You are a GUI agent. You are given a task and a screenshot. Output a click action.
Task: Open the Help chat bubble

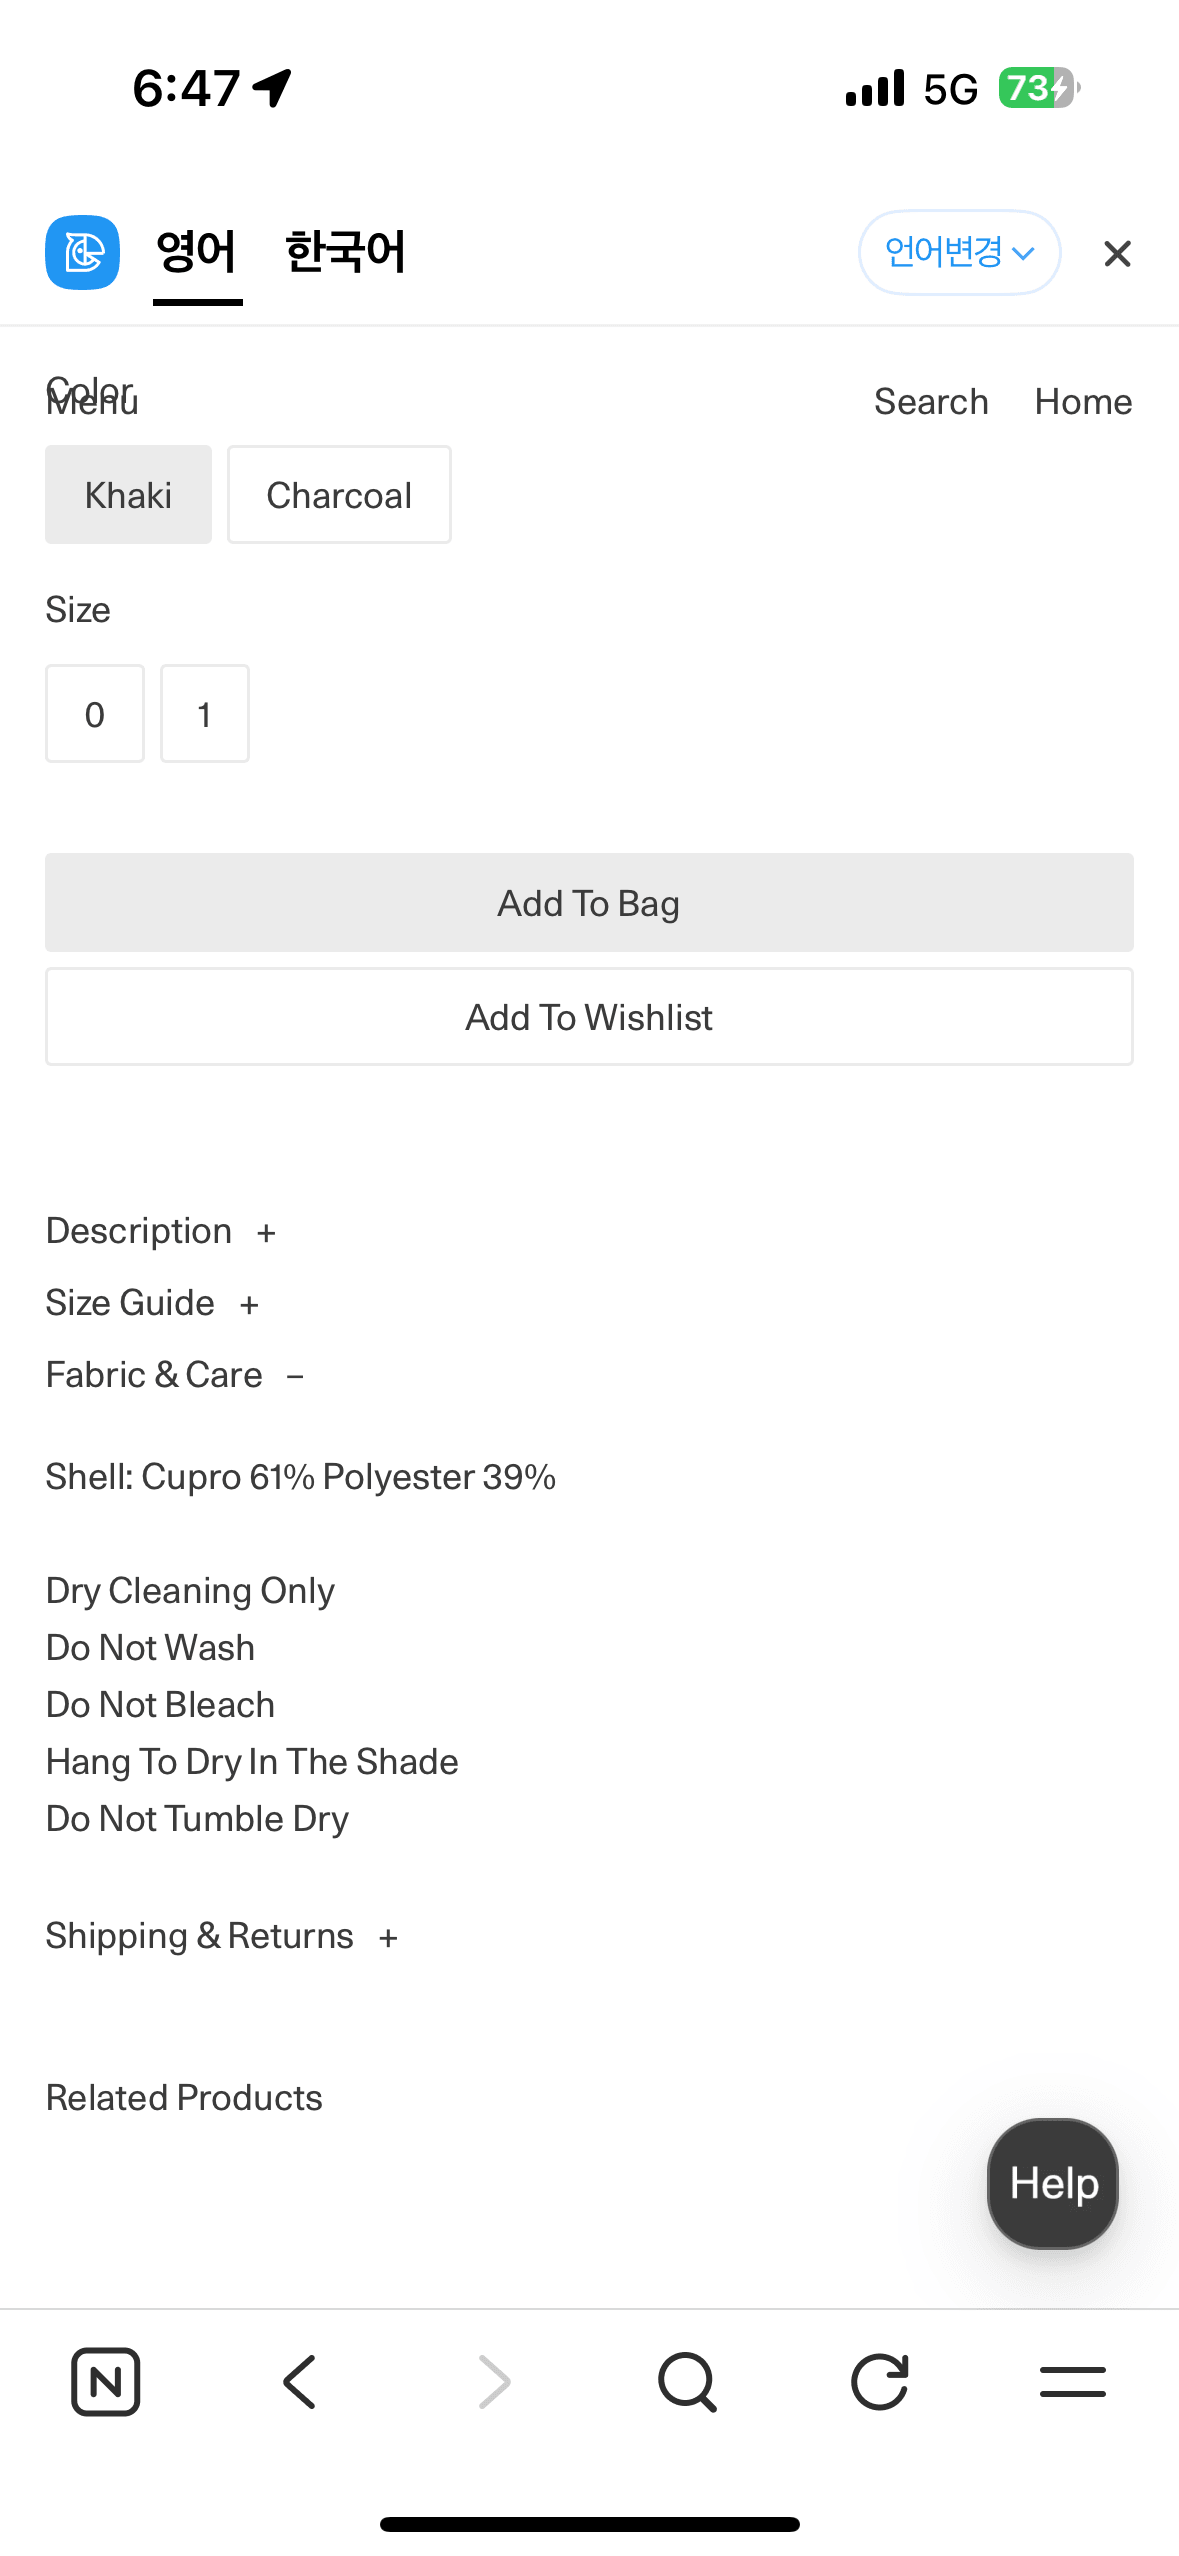1052,2184
